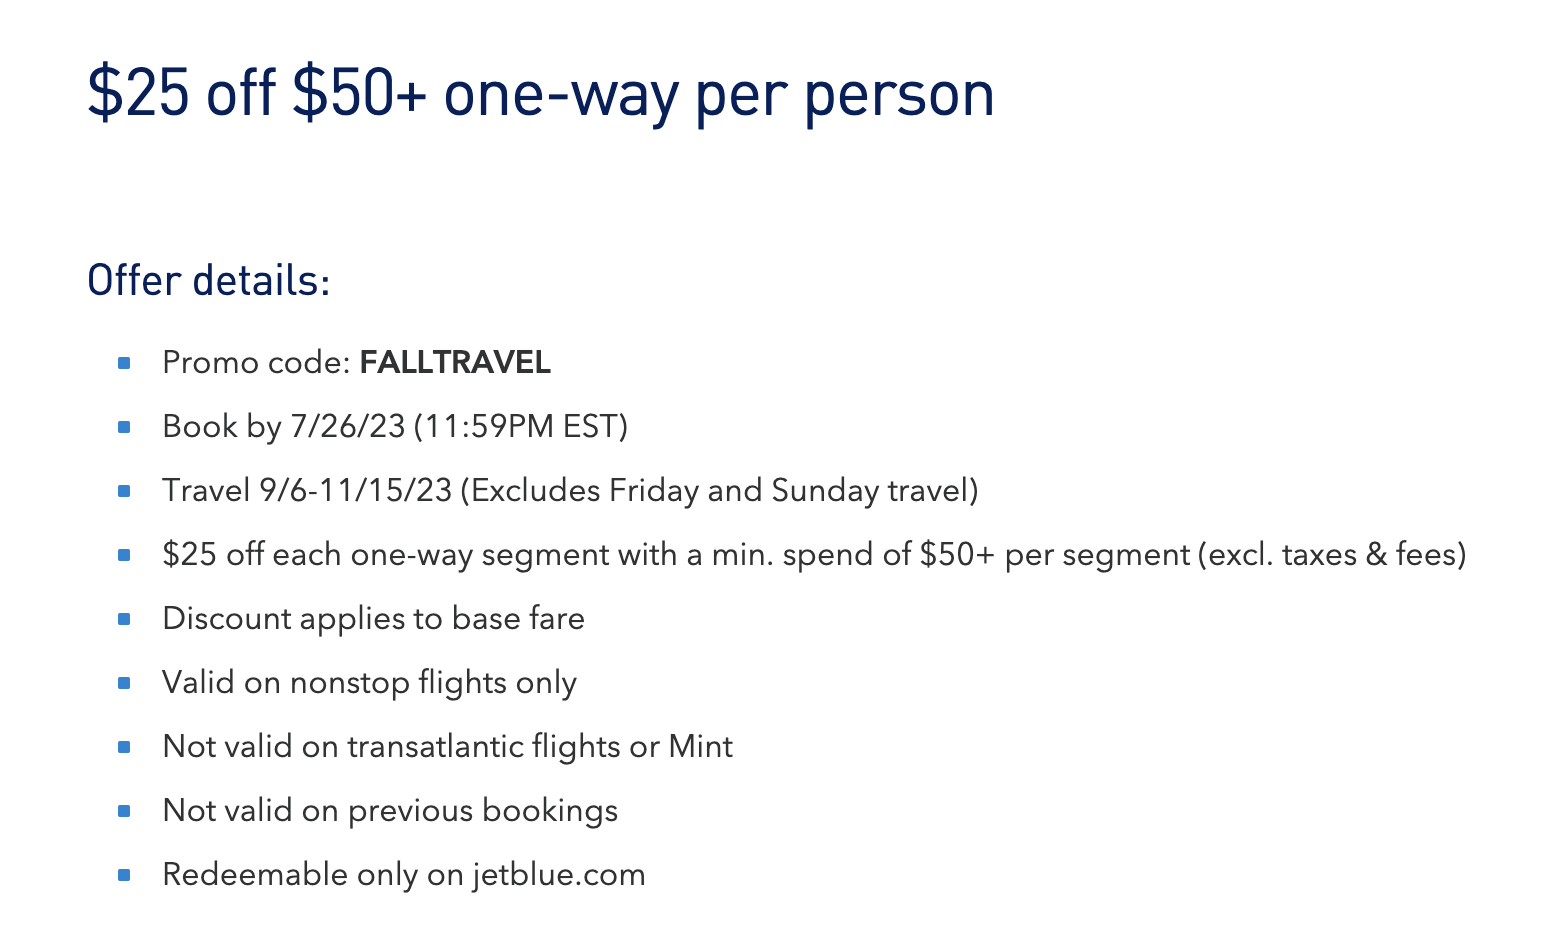
Task: Click the bullet next to 'Book by 7/26/23'
Action: (124, 427)
